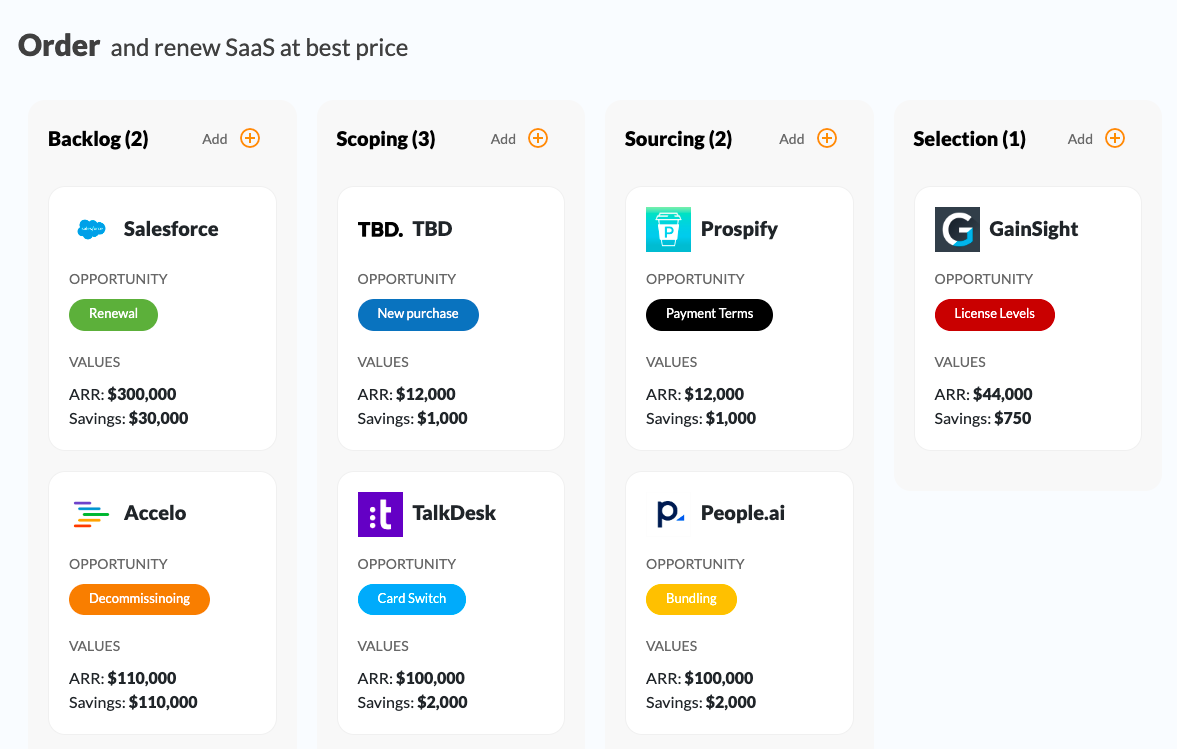Click the Add link in the Selection column
This screenshot has height=749, width=1177.
[x=1080, y=138]
